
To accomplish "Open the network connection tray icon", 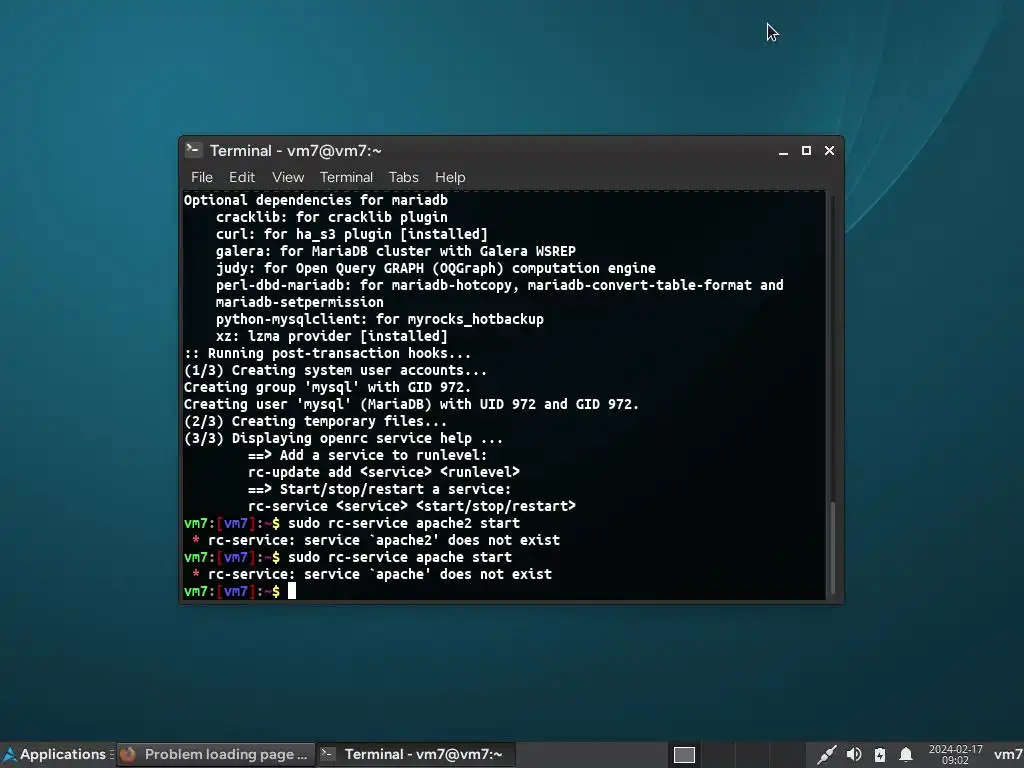I will [826, 755].
